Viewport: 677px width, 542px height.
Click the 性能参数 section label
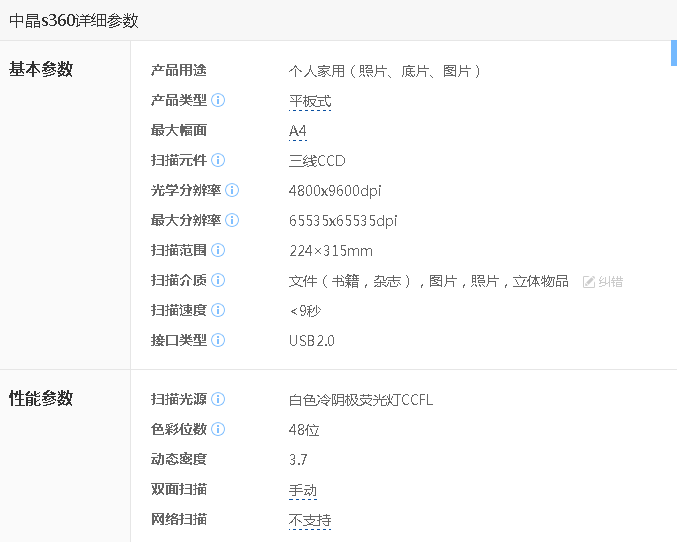(41, 398)
